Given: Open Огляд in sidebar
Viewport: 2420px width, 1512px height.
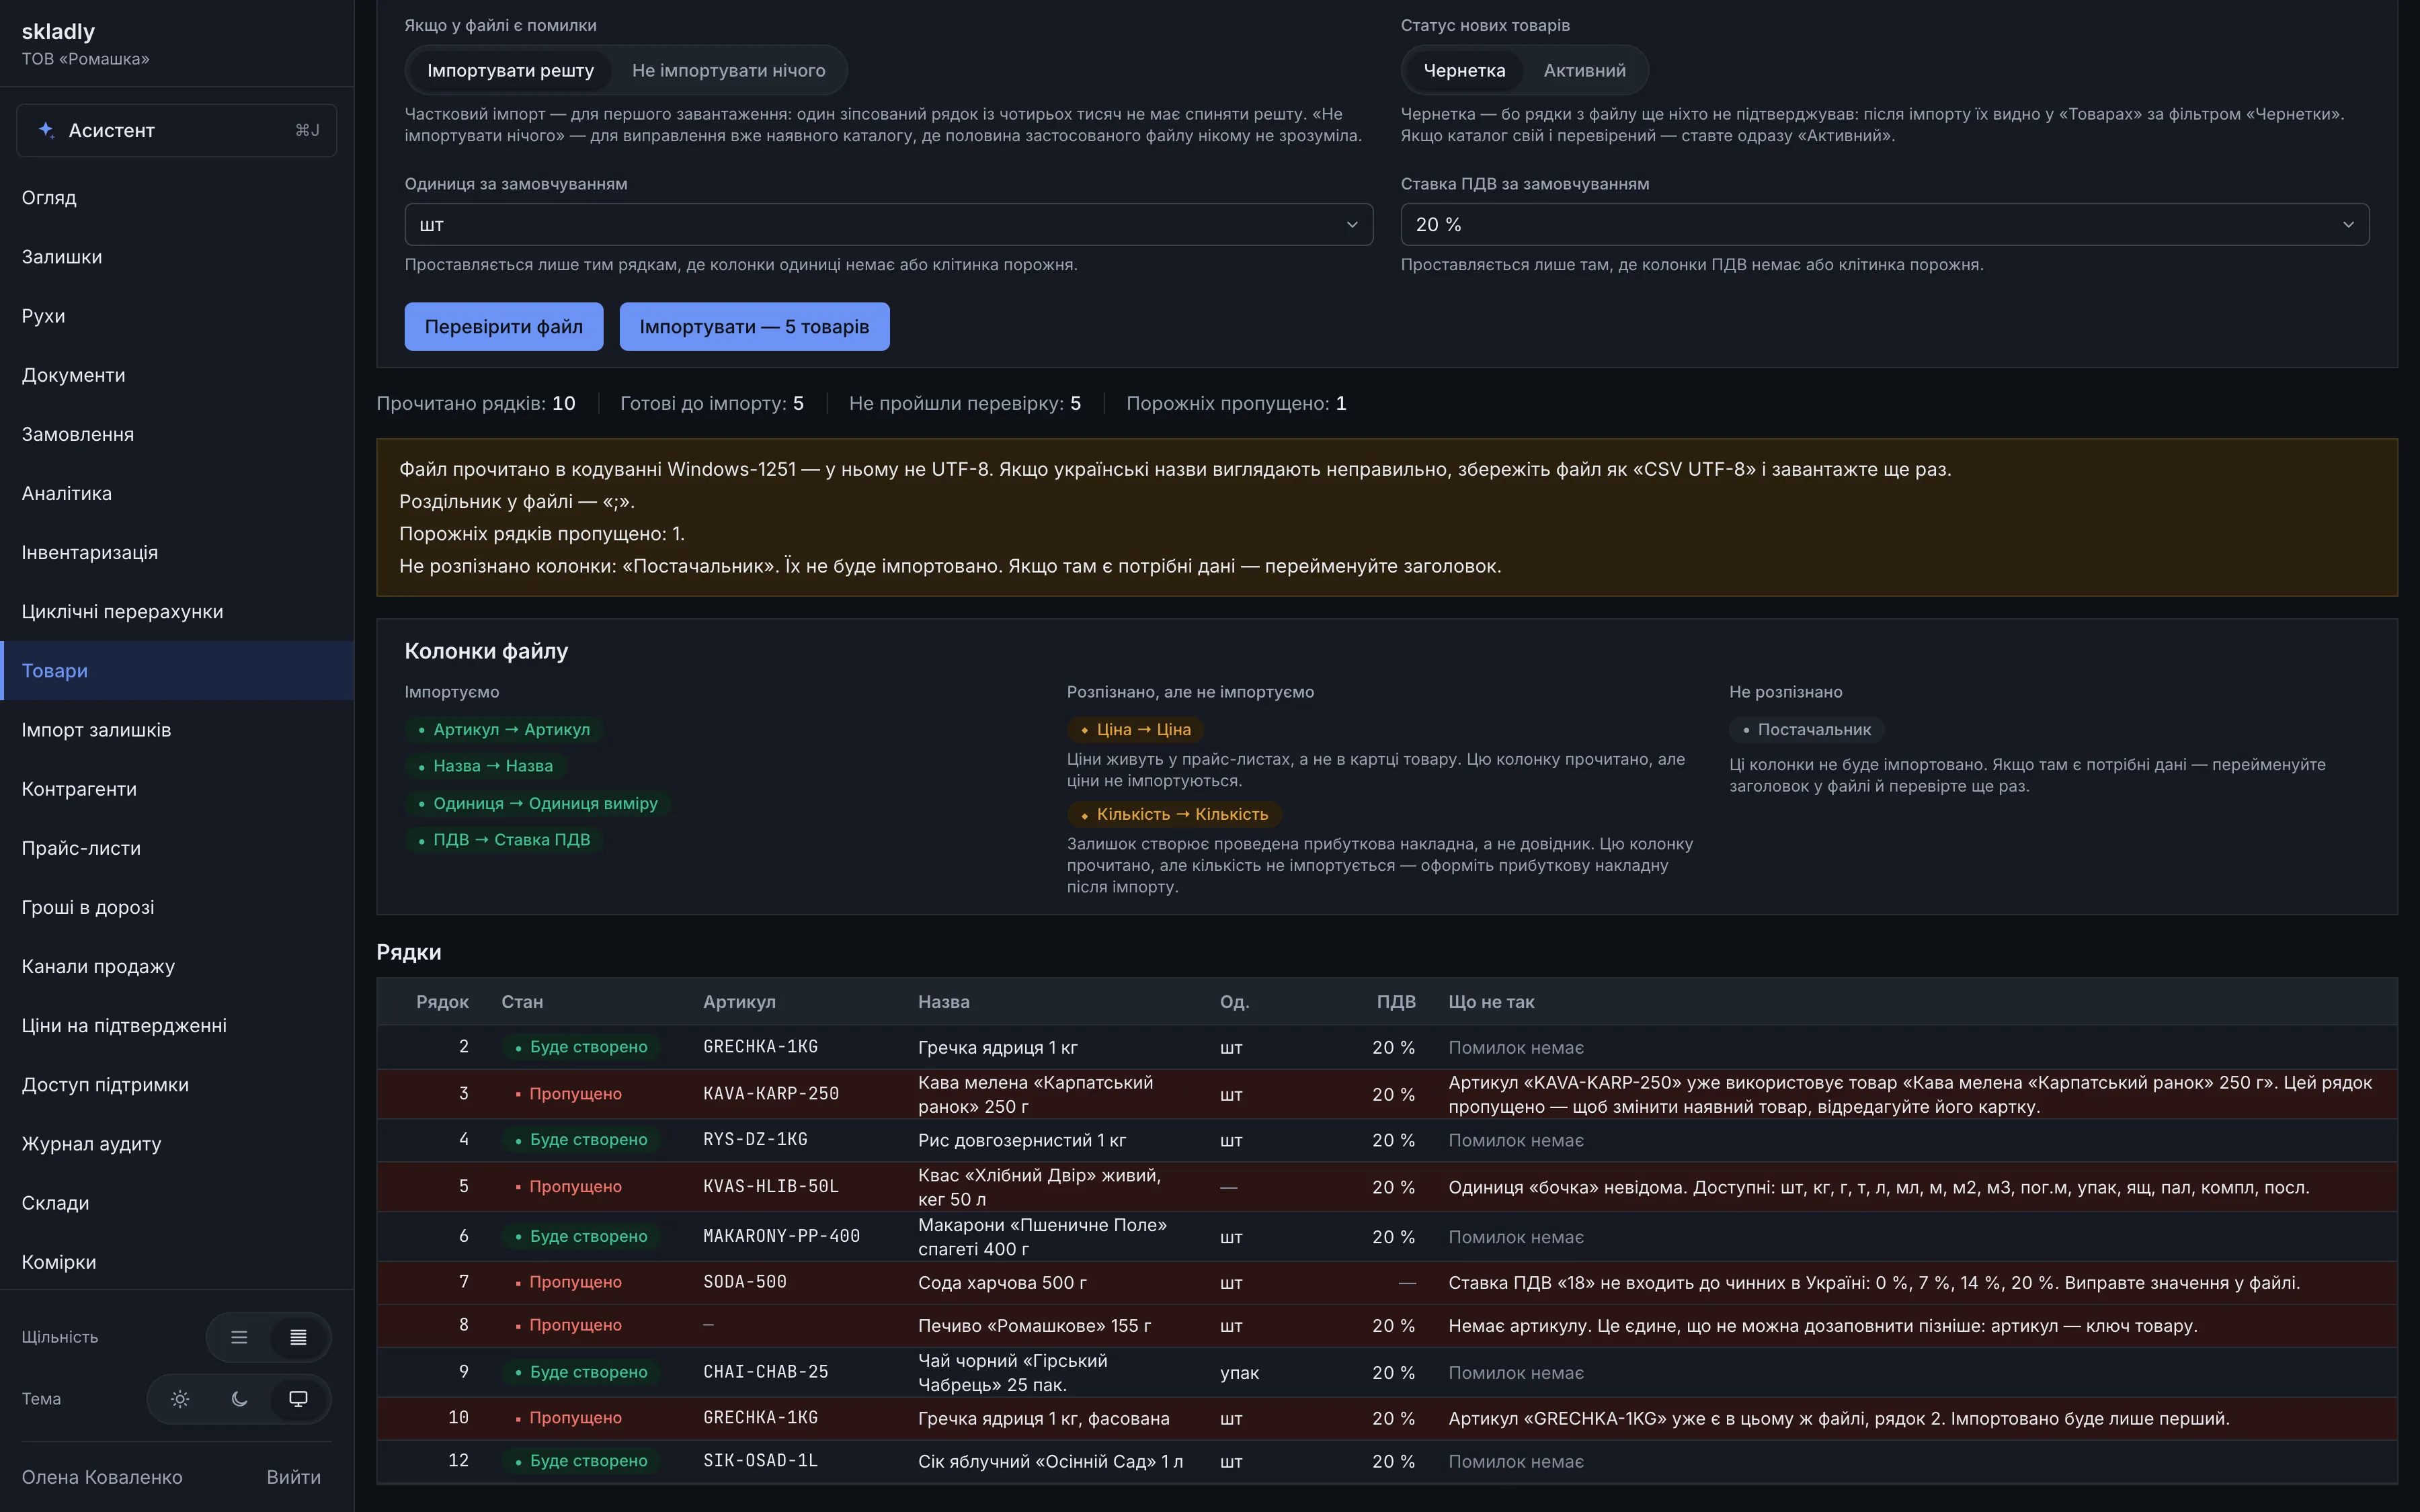Looking at the screenshot, I should (177, 198).
